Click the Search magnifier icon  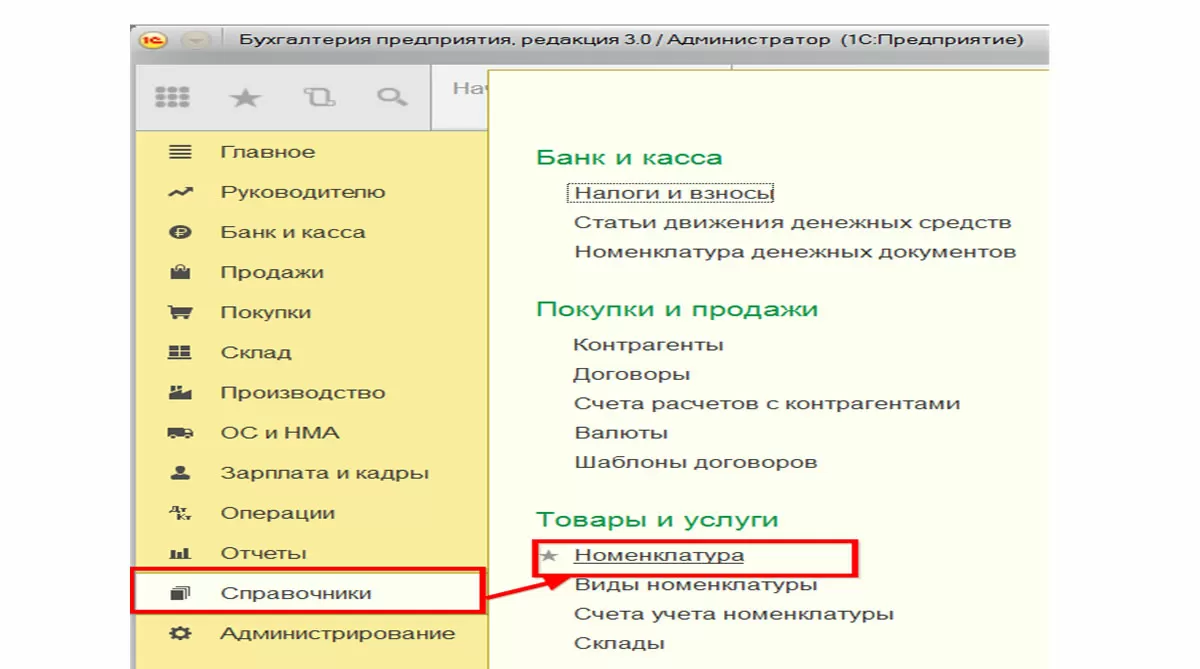[x=392, y=96]
